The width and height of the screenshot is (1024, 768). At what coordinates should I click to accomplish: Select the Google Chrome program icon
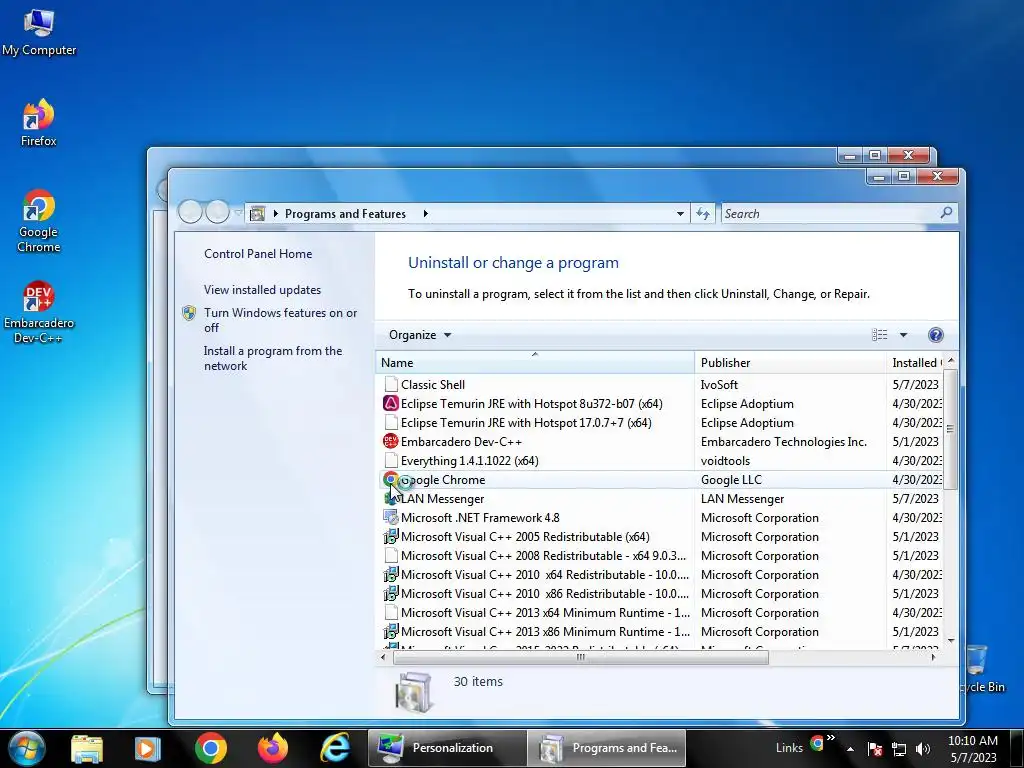click(x=391, y=479)
